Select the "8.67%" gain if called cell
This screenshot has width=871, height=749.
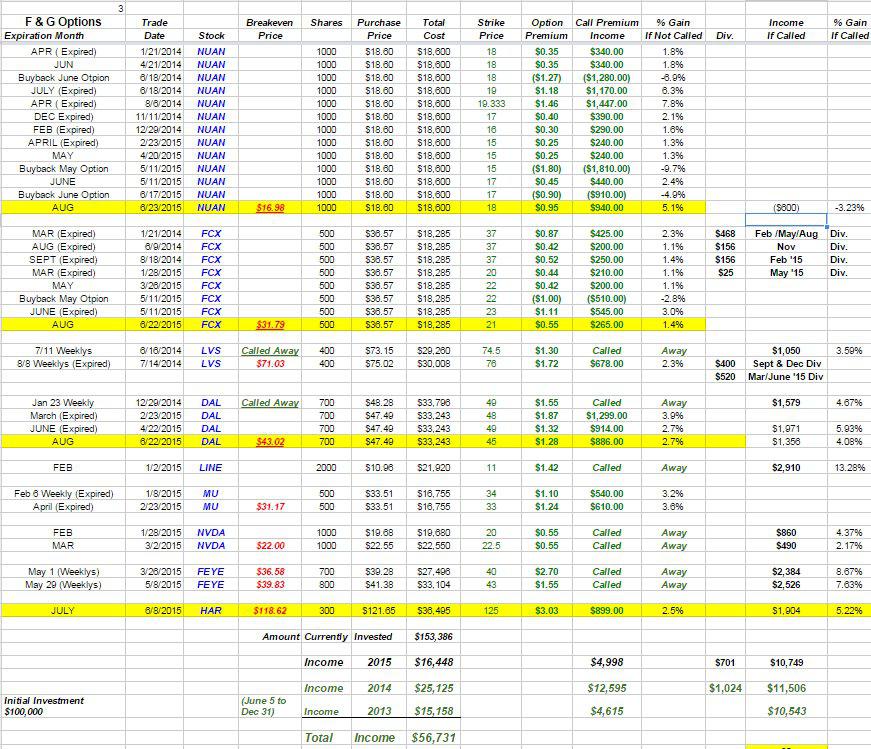tap(849, 572)
